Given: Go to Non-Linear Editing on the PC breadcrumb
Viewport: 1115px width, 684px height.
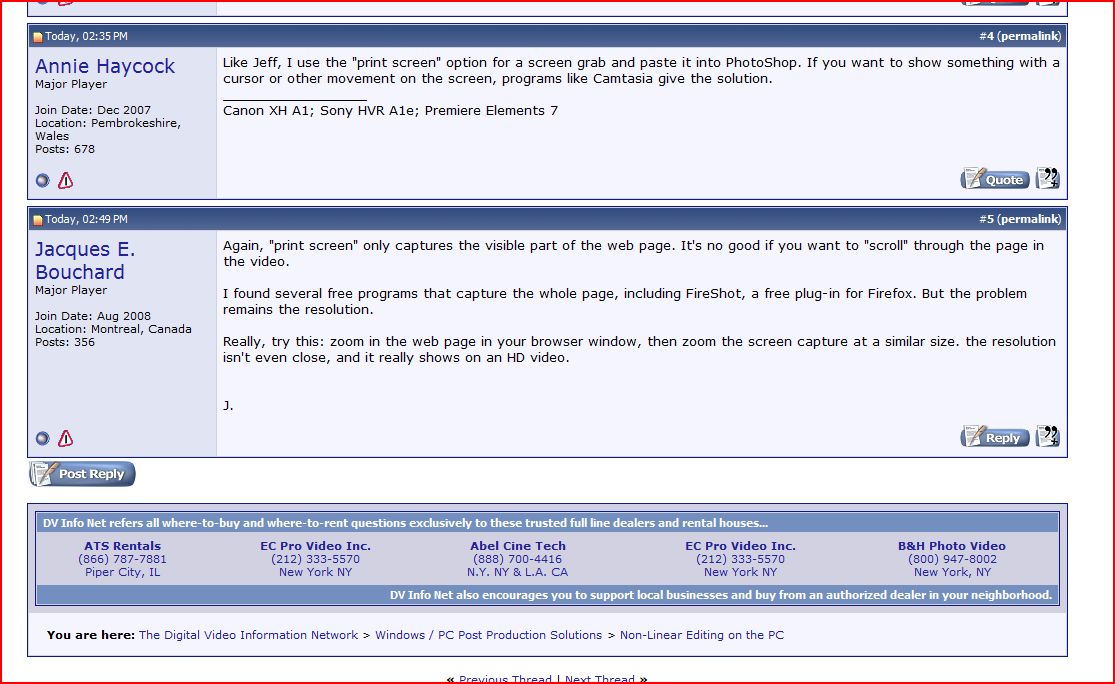Looking at the screenshot, I should [x=701, y=635].
